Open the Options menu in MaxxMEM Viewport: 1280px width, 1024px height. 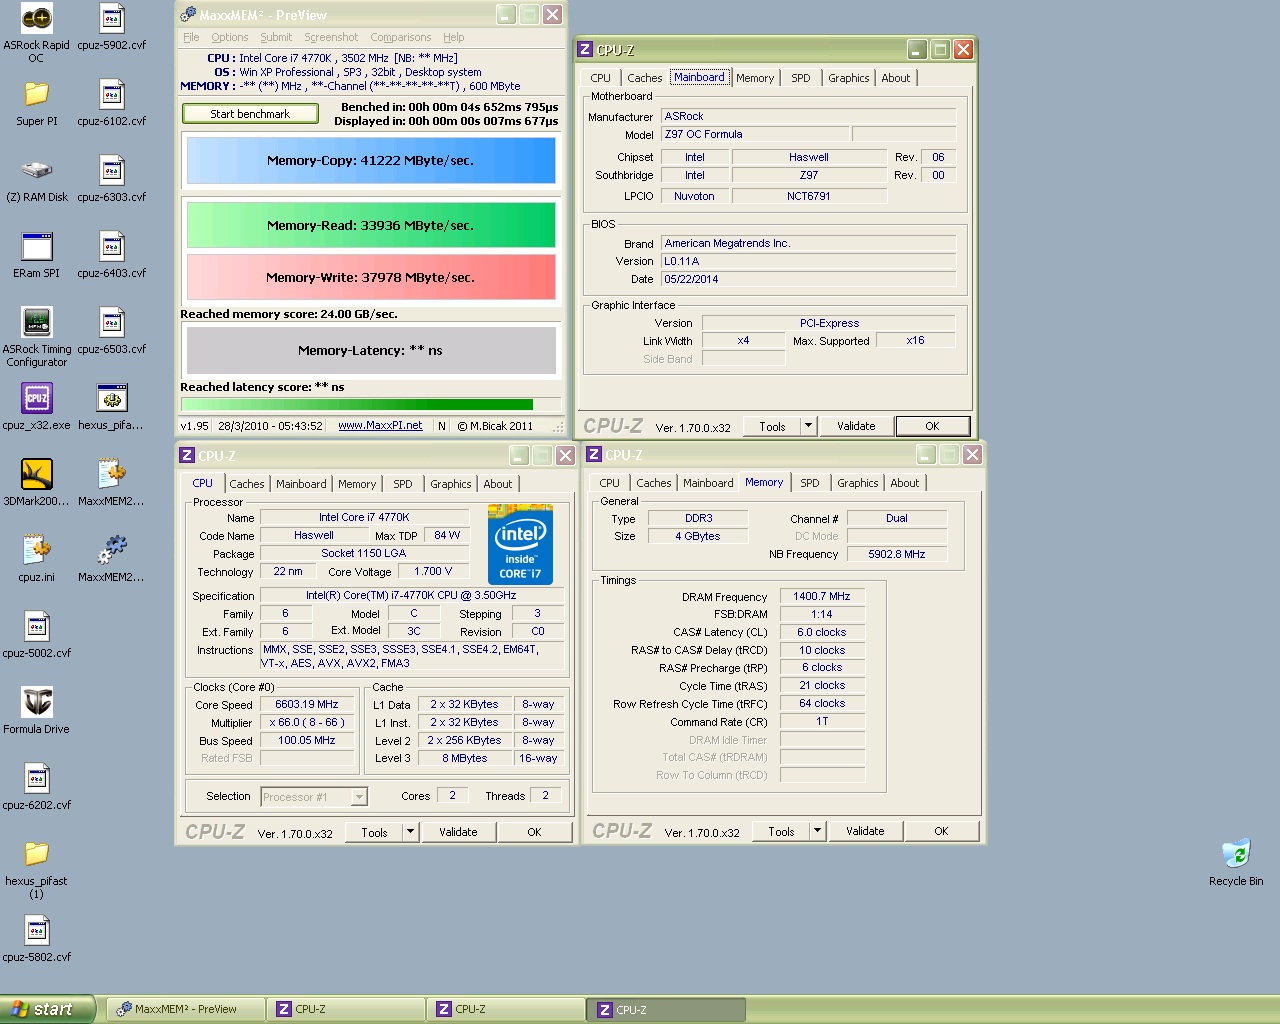click(229, 37)
